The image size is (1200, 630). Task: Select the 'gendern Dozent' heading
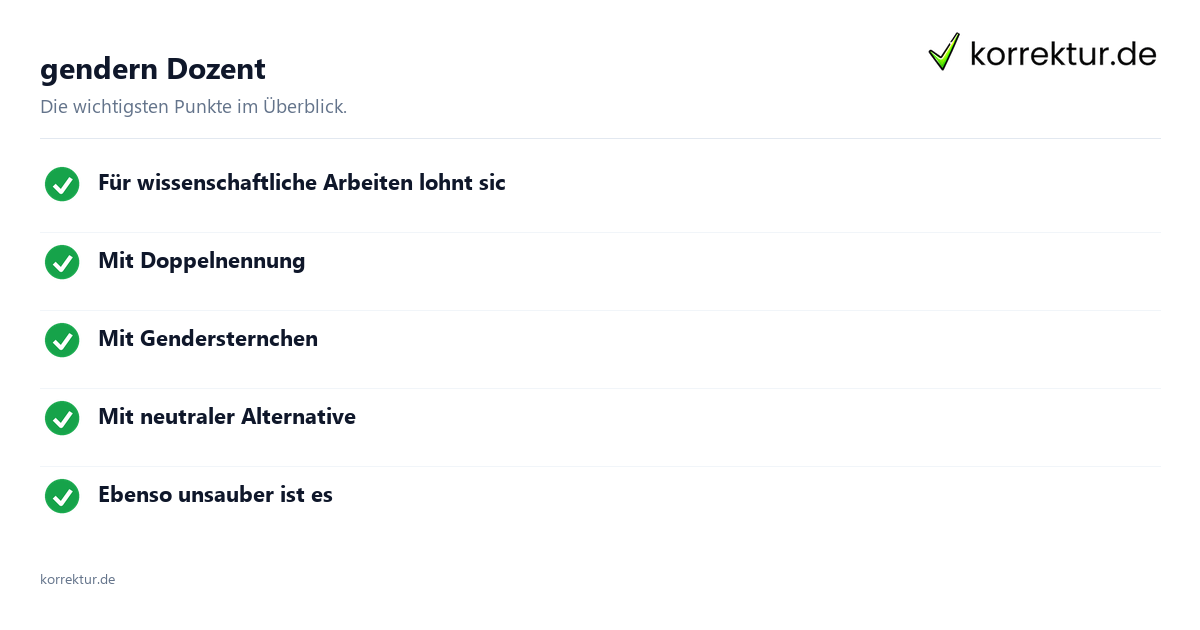coord(153,69)
